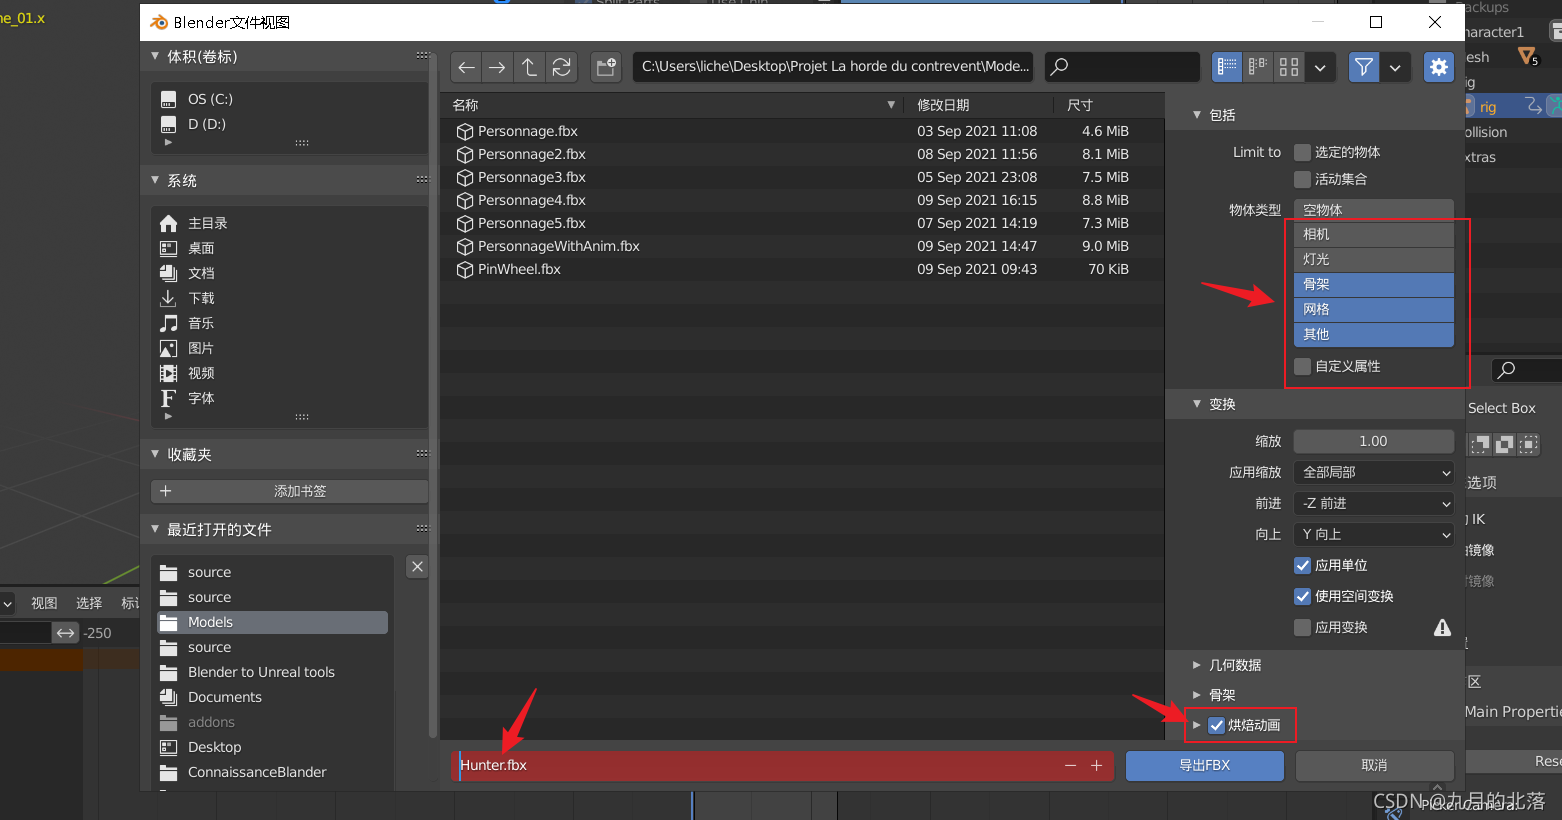
Task: Navigate to parent directory
Action: coord(529,67)
